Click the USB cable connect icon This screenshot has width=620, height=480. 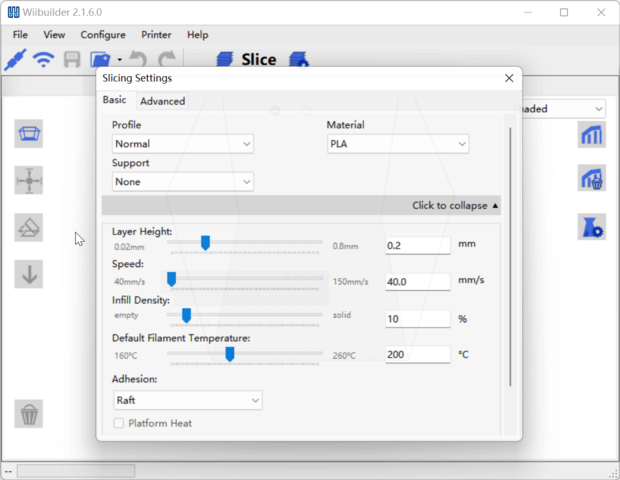coord(15,60)
